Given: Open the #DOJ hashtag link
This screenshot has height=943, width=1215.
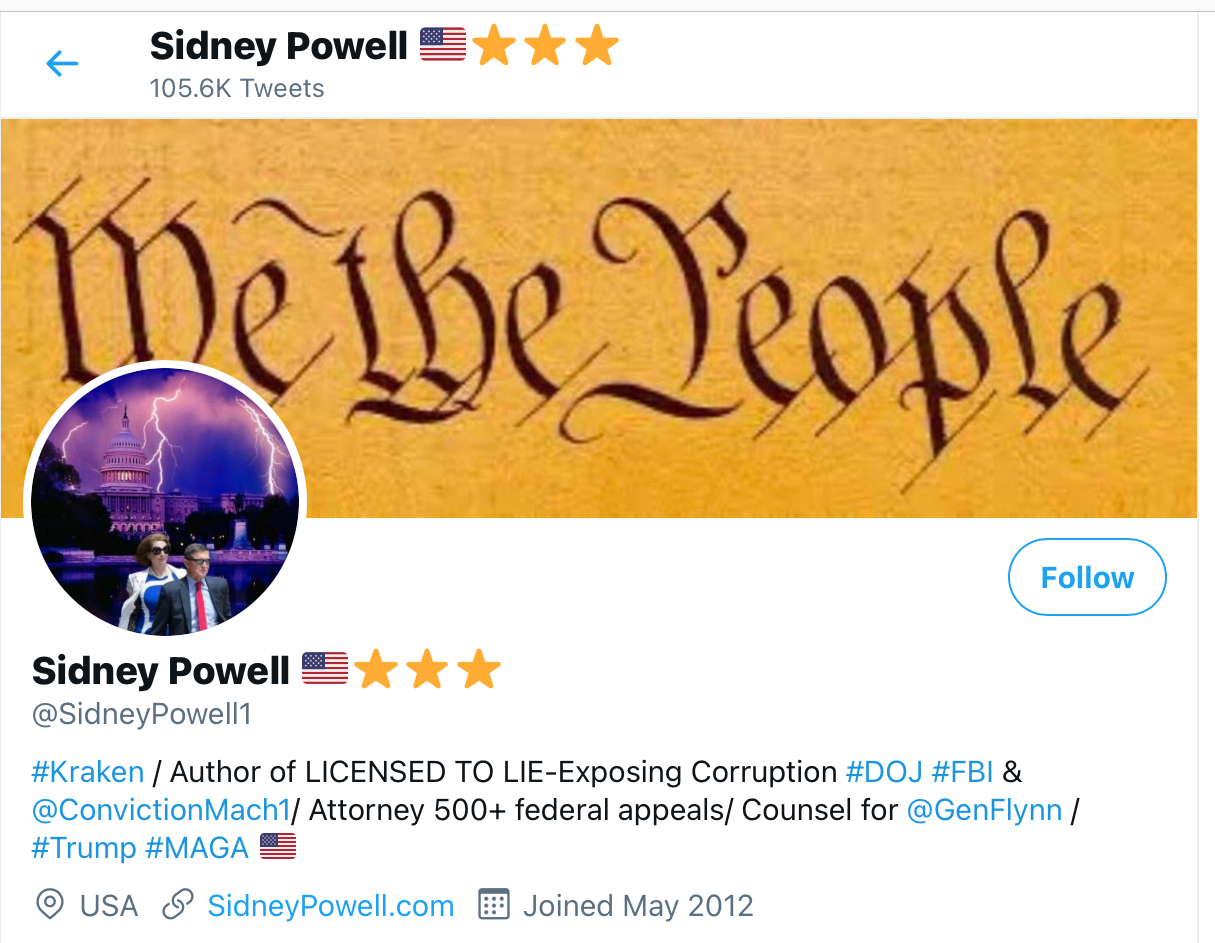Looking at the screenshot, I should click(x=884, y=772).
